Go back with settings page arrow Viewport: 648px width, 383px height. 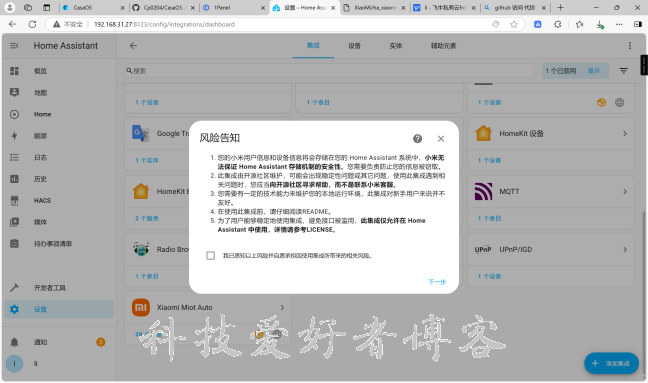(133, 46)
